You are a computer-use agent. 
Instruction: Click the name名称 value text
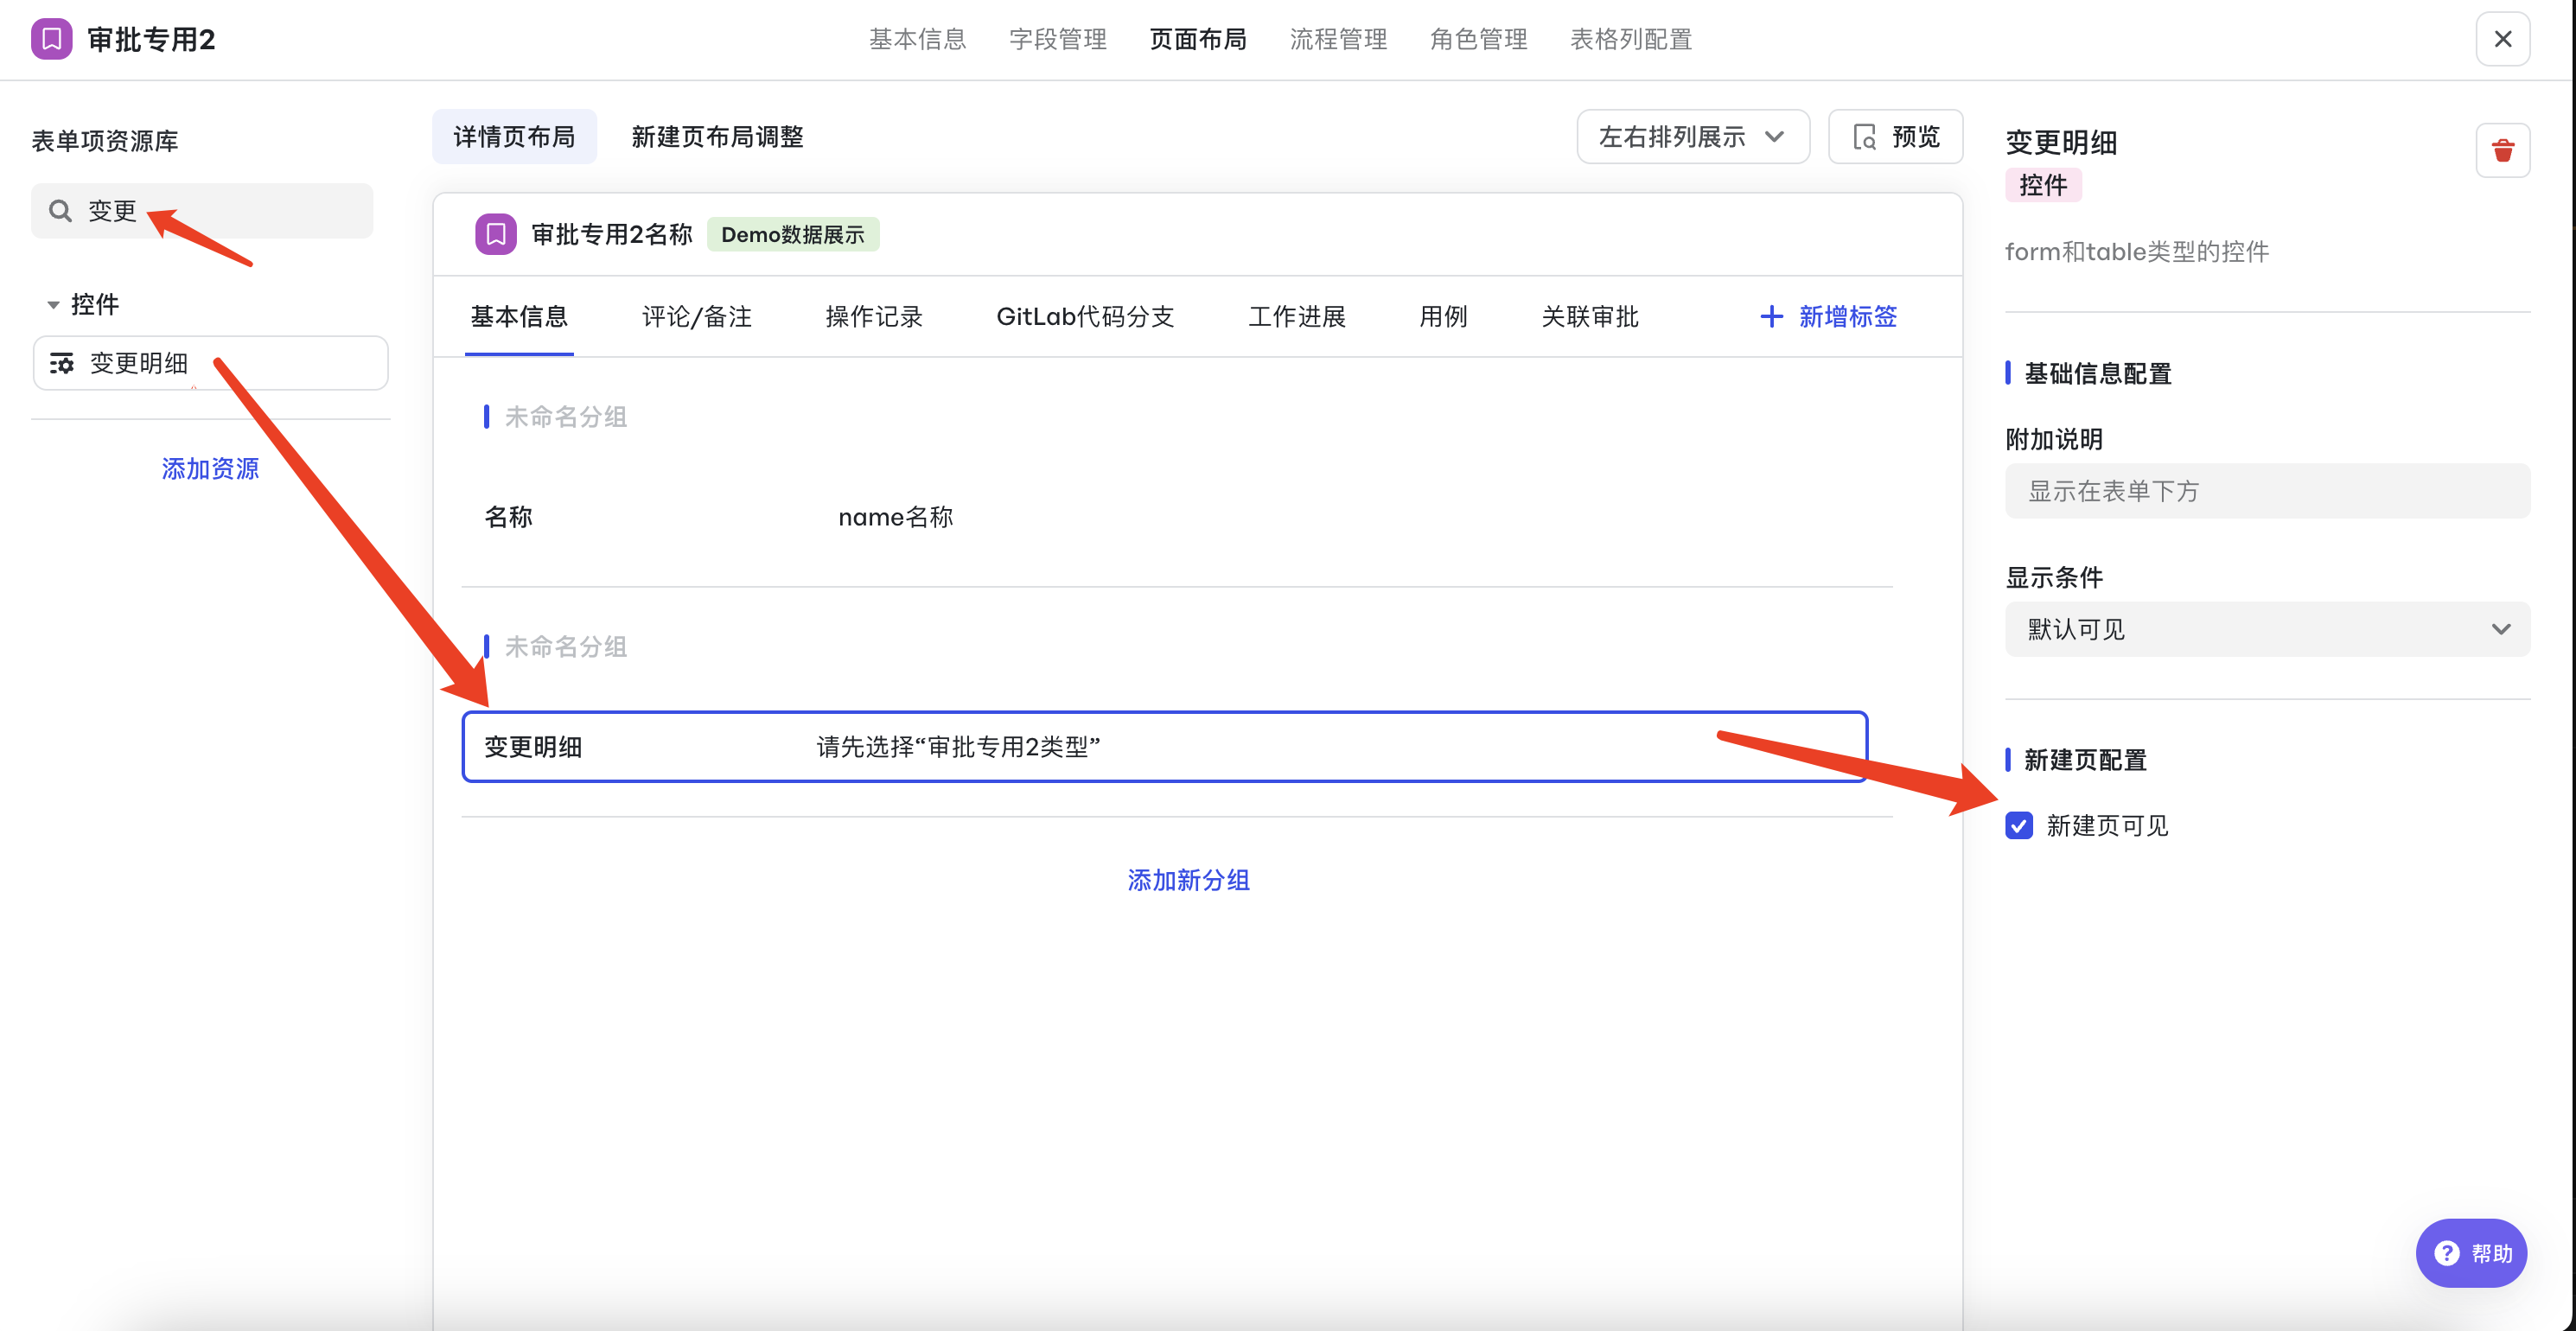tap(895, 517)
